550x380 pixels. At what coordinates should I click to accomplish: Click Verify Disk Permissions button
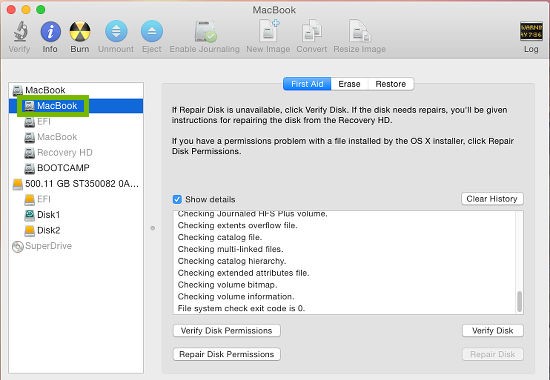pyautogui.click(x=227, y=331)
